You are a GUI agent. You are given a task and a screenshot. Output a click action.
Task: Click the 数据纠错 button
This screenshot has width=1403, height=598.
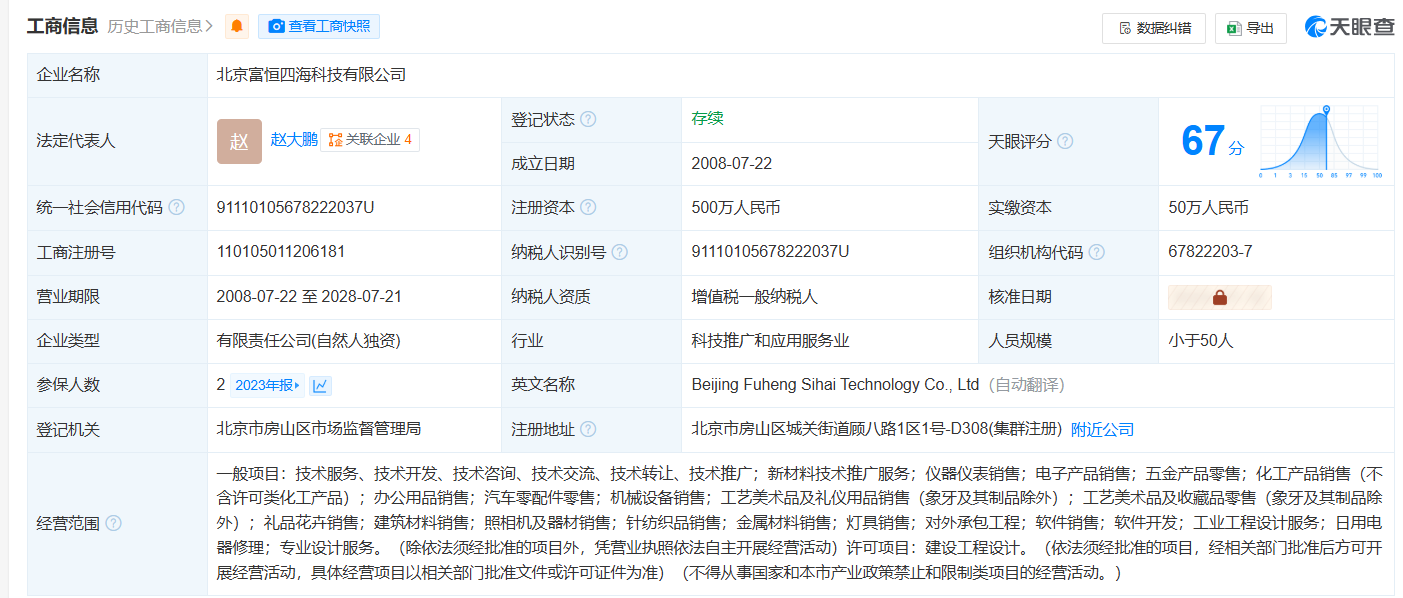pyautogui.click(x=1154, y=28)
